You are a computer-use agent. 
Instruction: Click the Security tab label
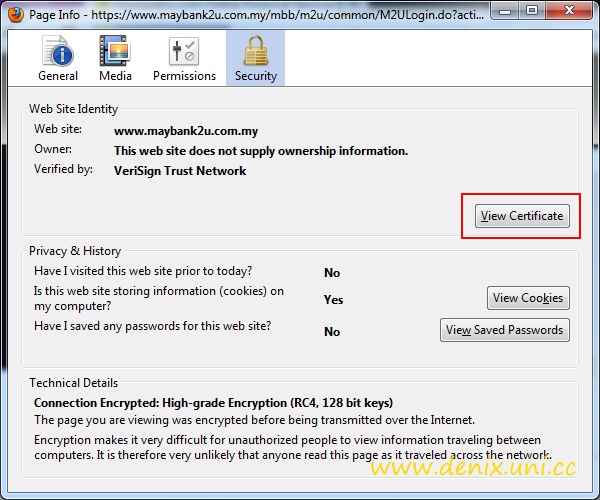(256, 76)
